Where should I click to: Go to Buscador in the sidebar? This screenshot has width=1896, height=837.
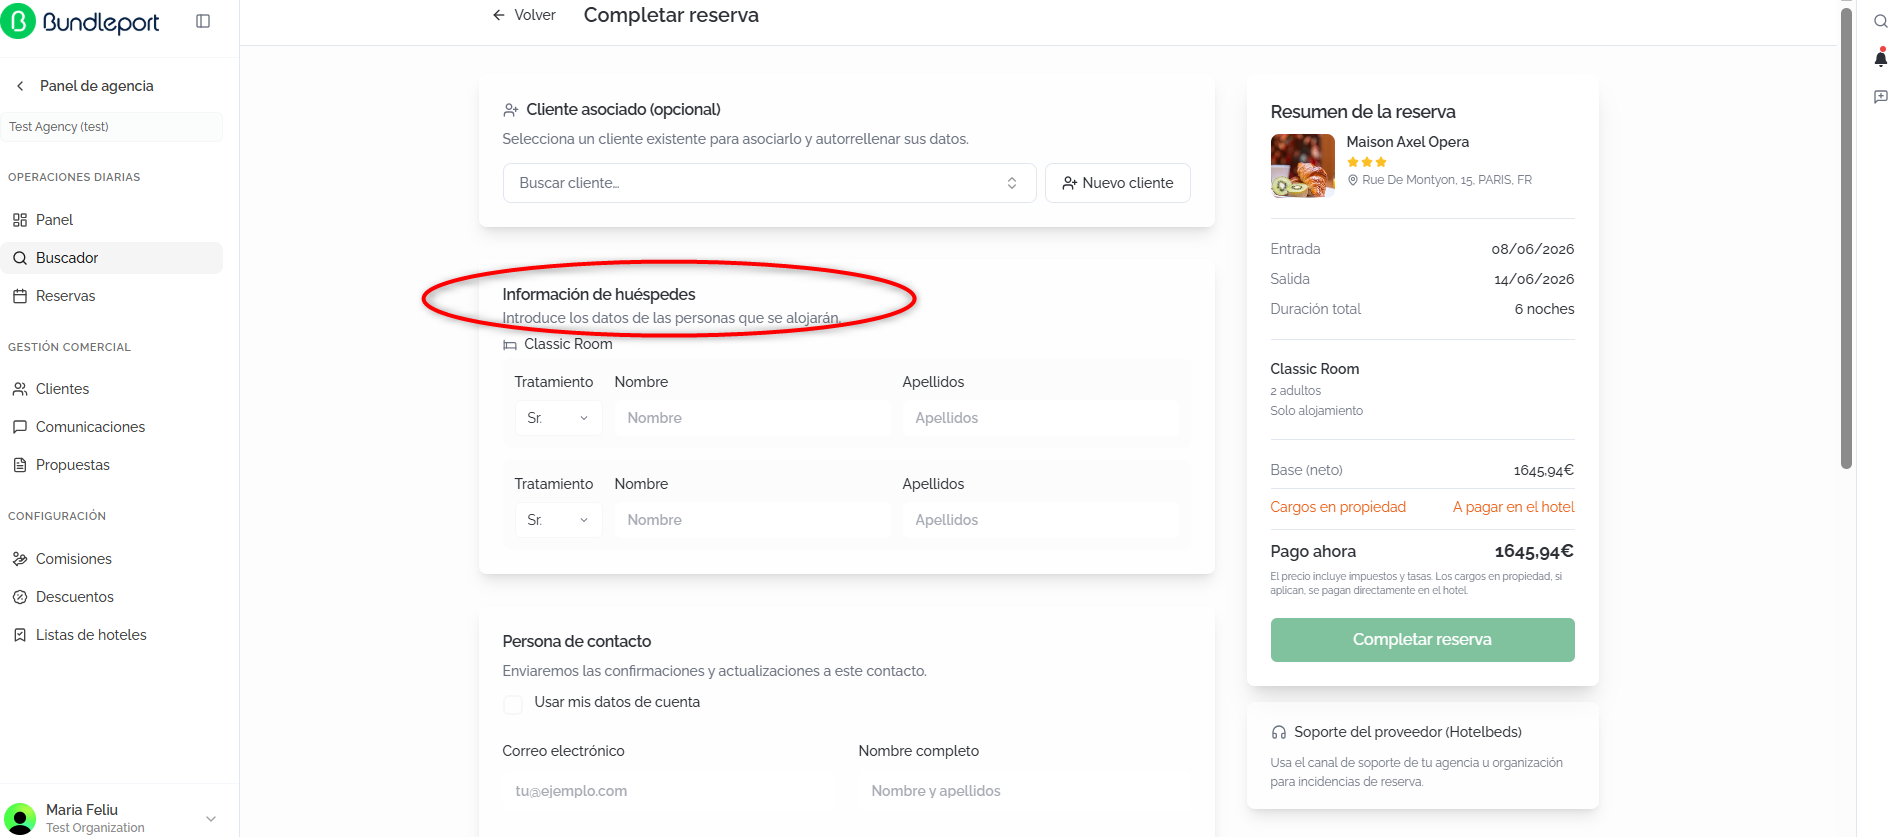coord(111,258)
